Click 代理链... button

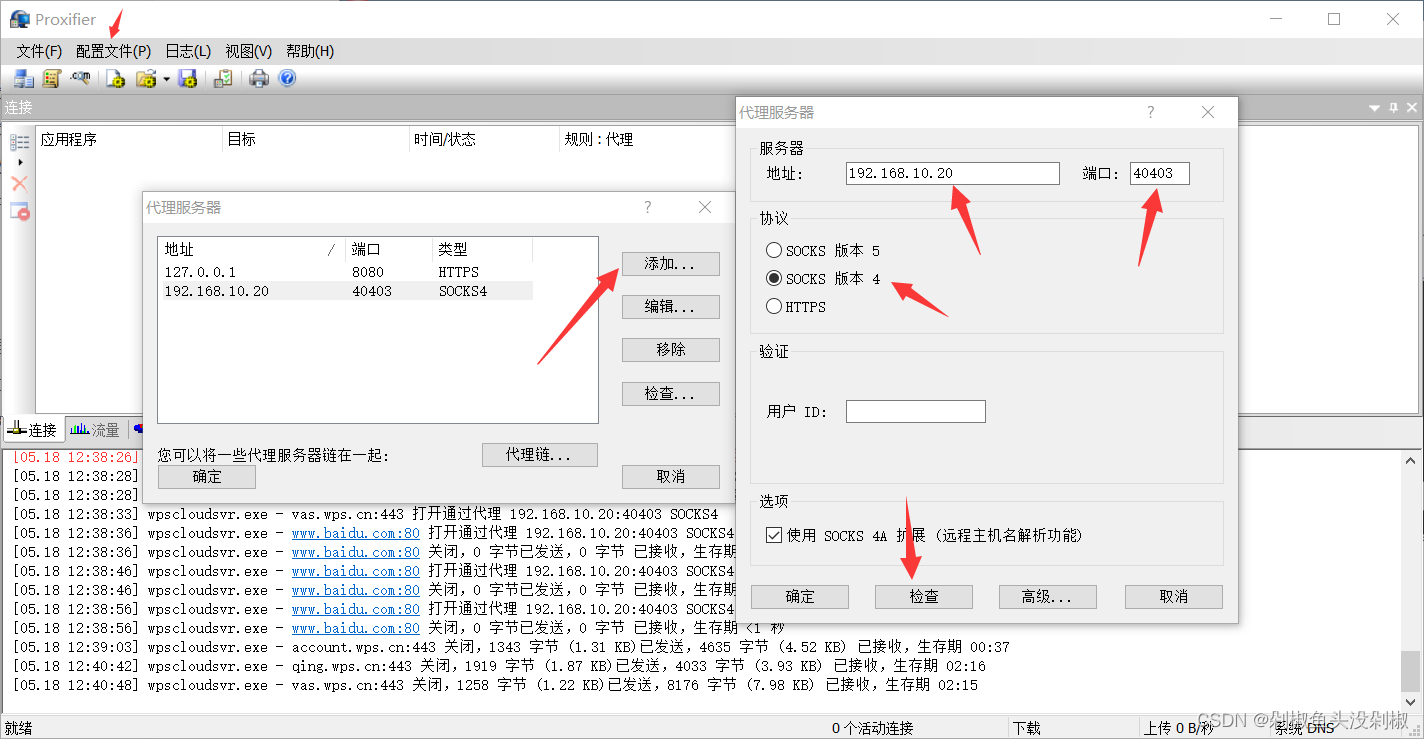(x=540, y=455)
